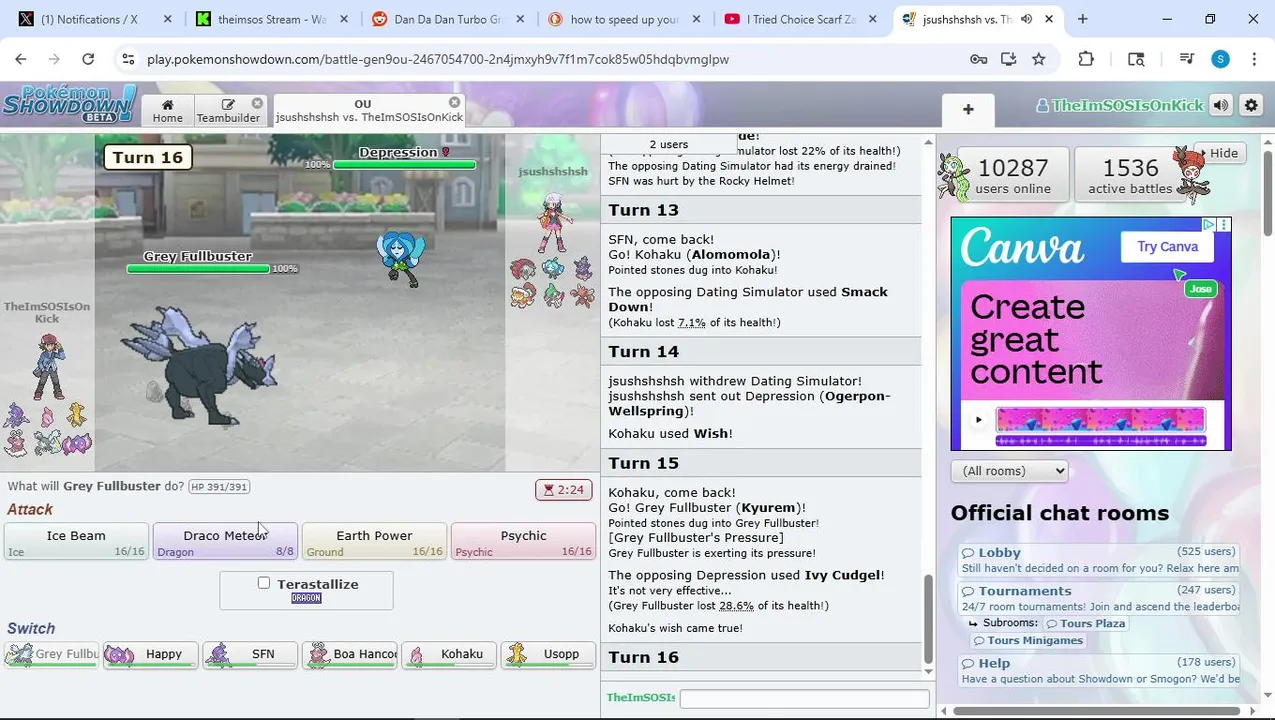
Task: Click the yellow Pokémon icon in your team sidebar
Action: [x=76, y=414]
